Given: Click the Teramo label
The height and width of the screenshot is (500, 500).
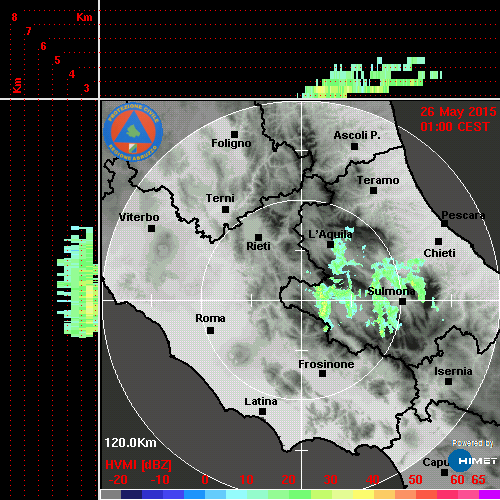Looking at the screenshot, I should 378,180.
